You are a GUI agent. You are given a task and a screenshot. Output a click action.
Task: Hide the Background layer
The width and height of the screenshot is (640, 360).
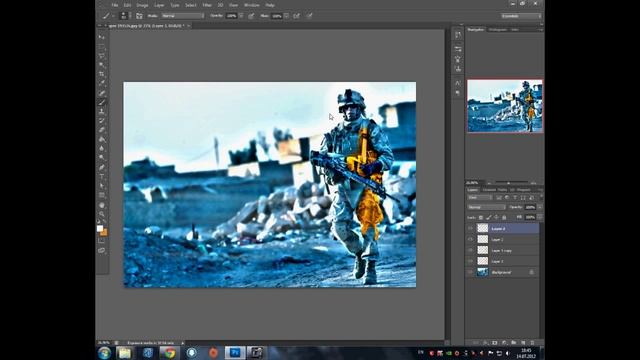tap(470, 272)
